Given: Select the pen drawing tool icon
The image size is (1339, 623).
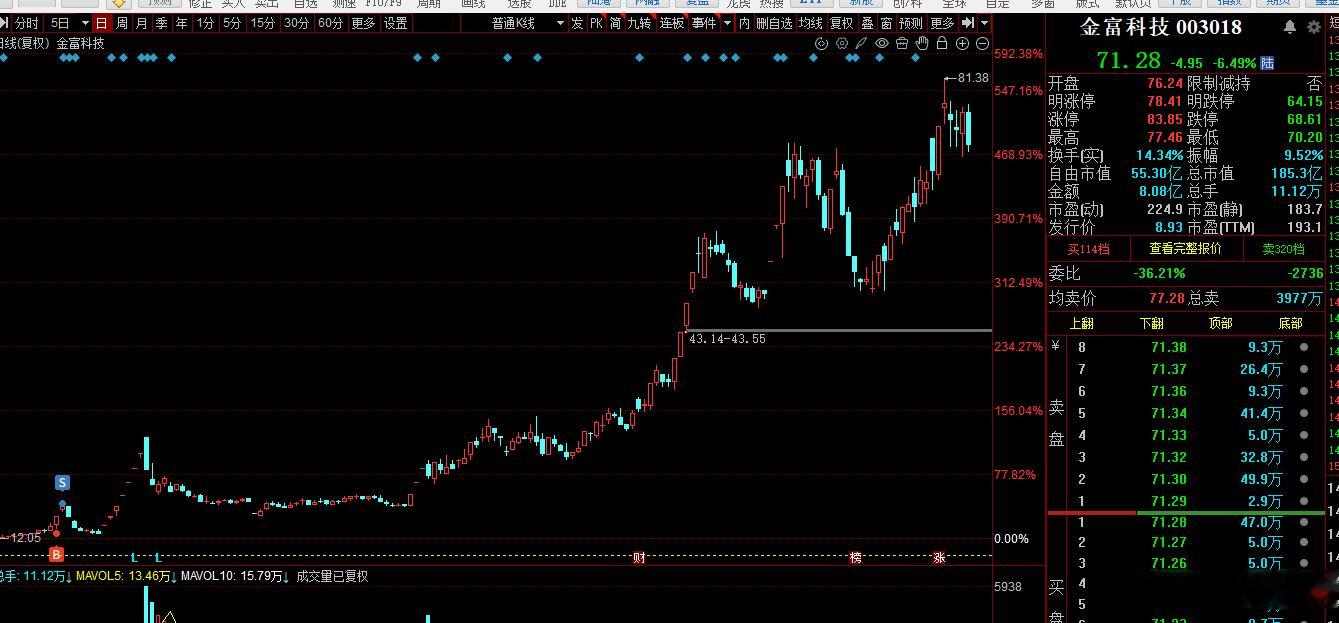Looking at the screenshot, I should coord(861,43).
